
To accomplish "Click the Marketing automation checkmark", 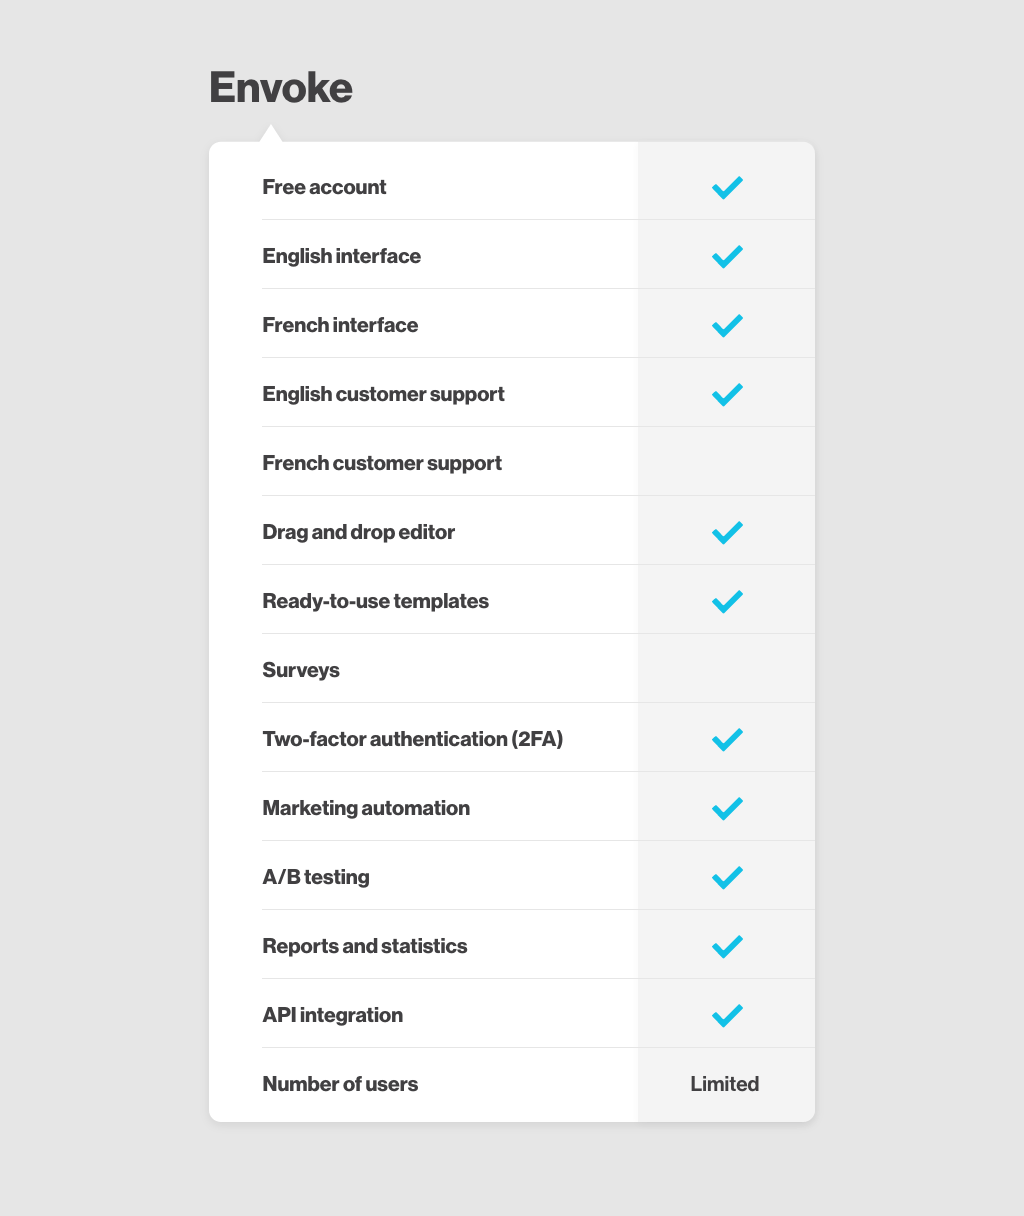I will 727,808.
